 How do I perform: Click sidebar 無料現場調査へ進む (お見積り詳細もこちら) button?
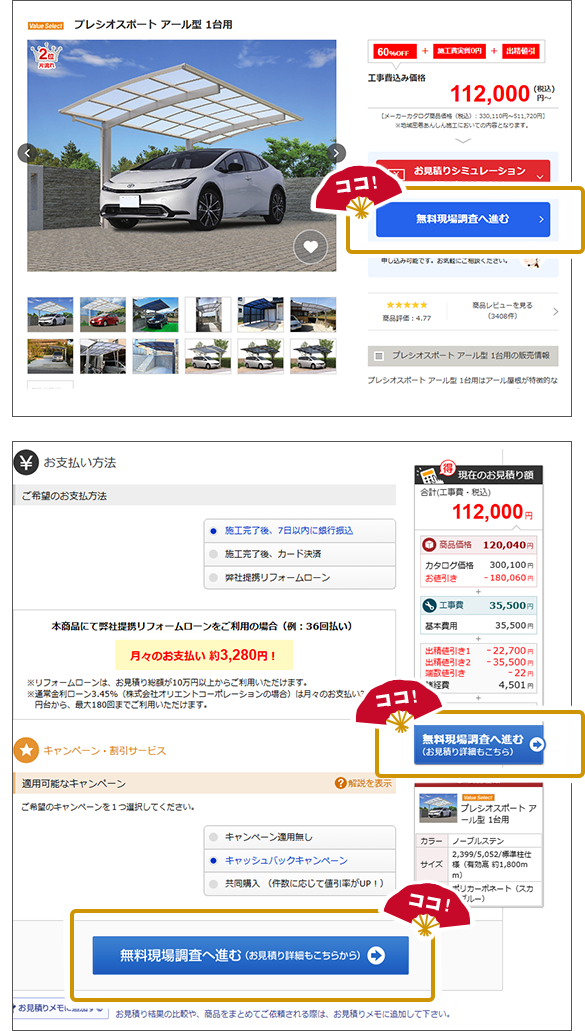point(479,744)
